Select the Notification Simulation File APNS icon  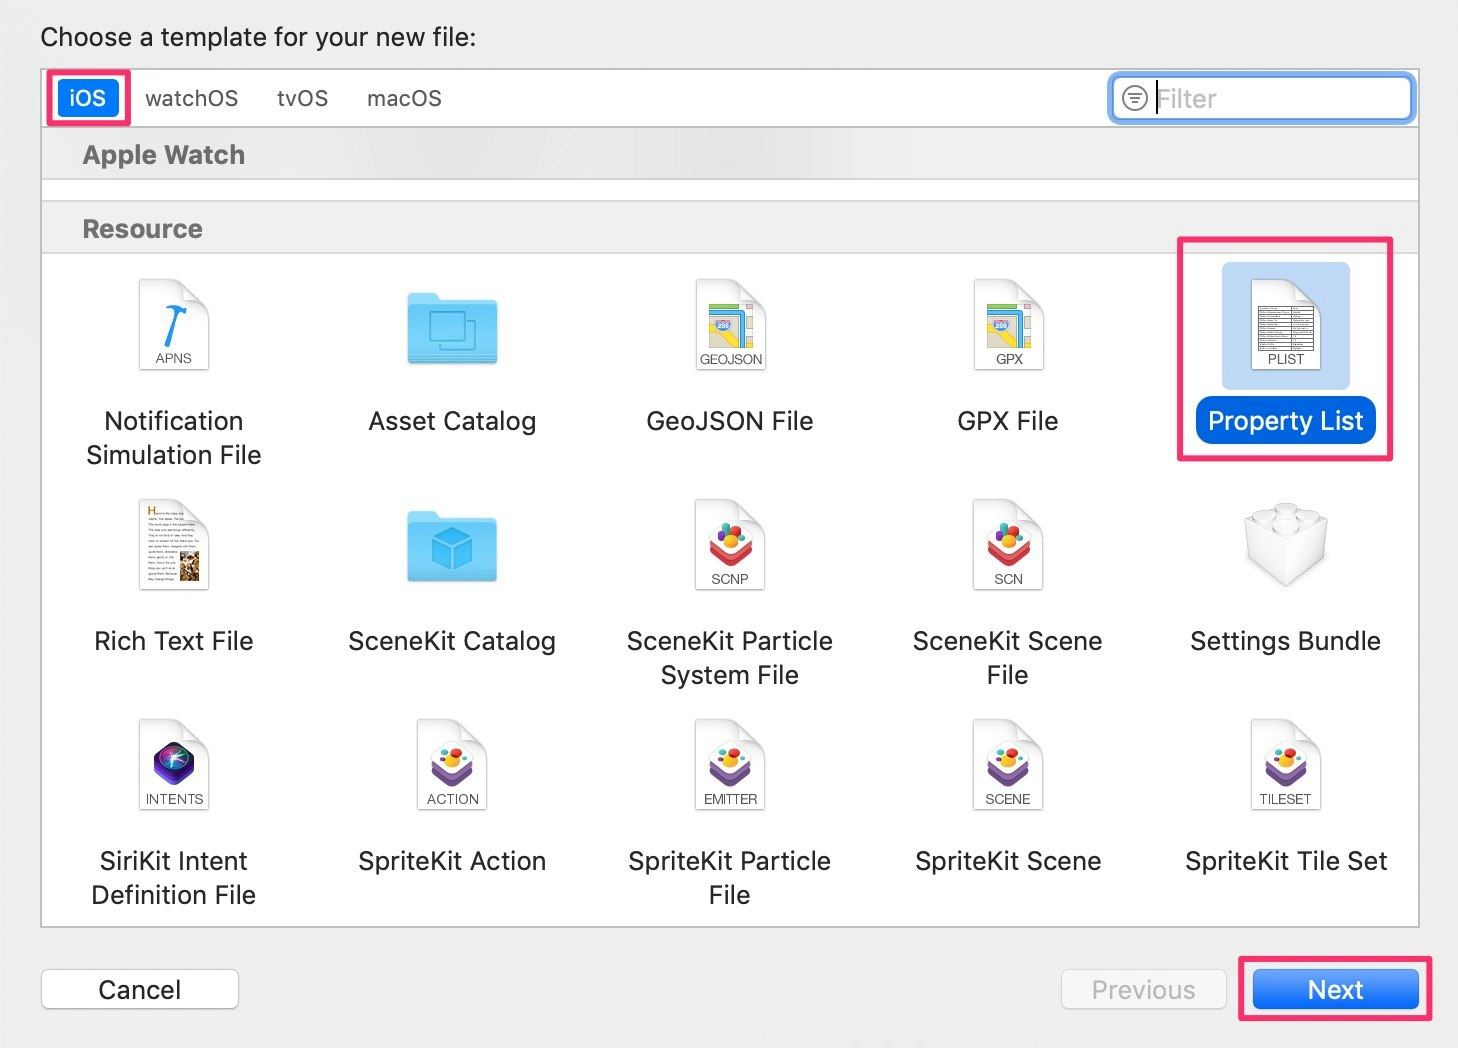[x=174, y=325]
